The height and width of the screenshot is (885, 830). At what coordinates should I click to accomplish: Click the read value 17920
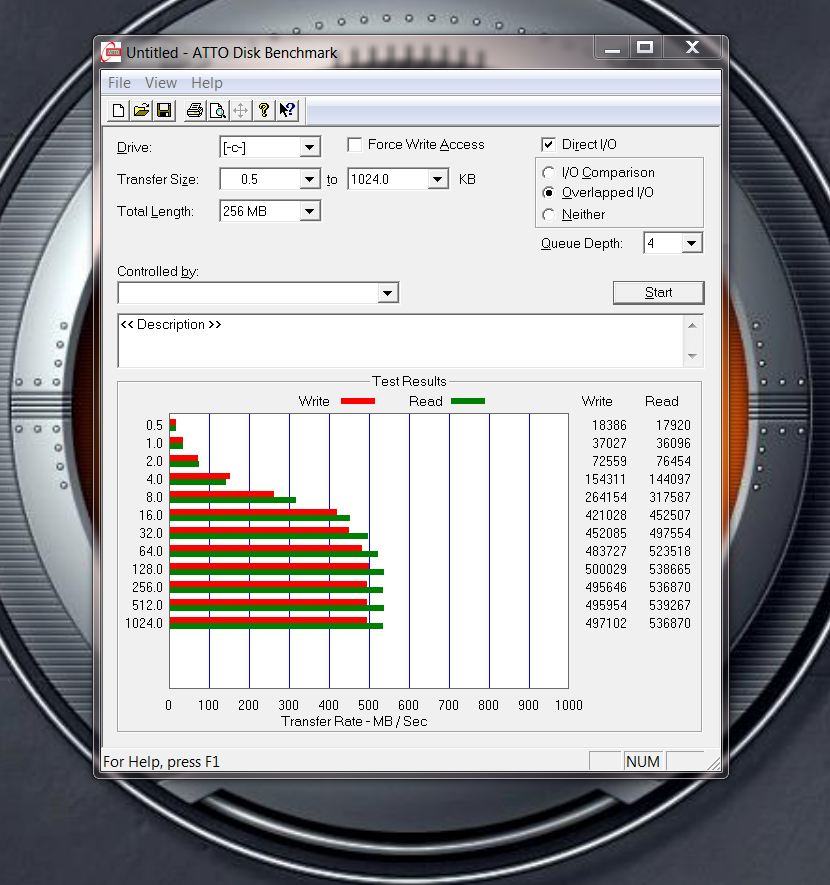pos(673,426)
